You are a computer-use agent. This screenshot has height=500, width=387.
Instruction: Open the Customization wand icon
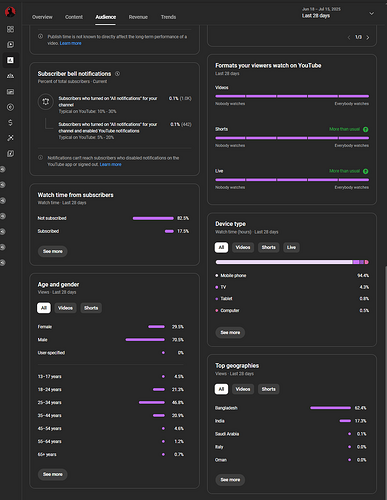tap(10, 138)
